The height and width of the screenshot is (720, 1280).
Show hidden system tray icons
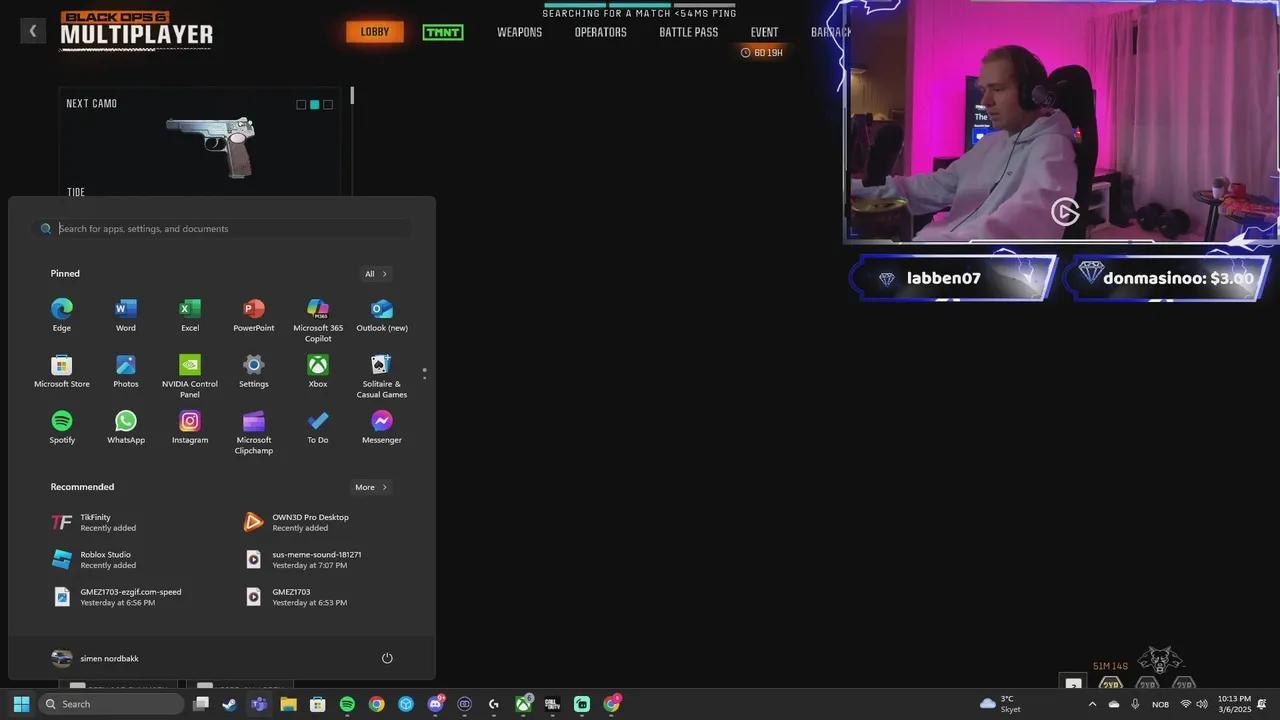tap(1092, 704)
